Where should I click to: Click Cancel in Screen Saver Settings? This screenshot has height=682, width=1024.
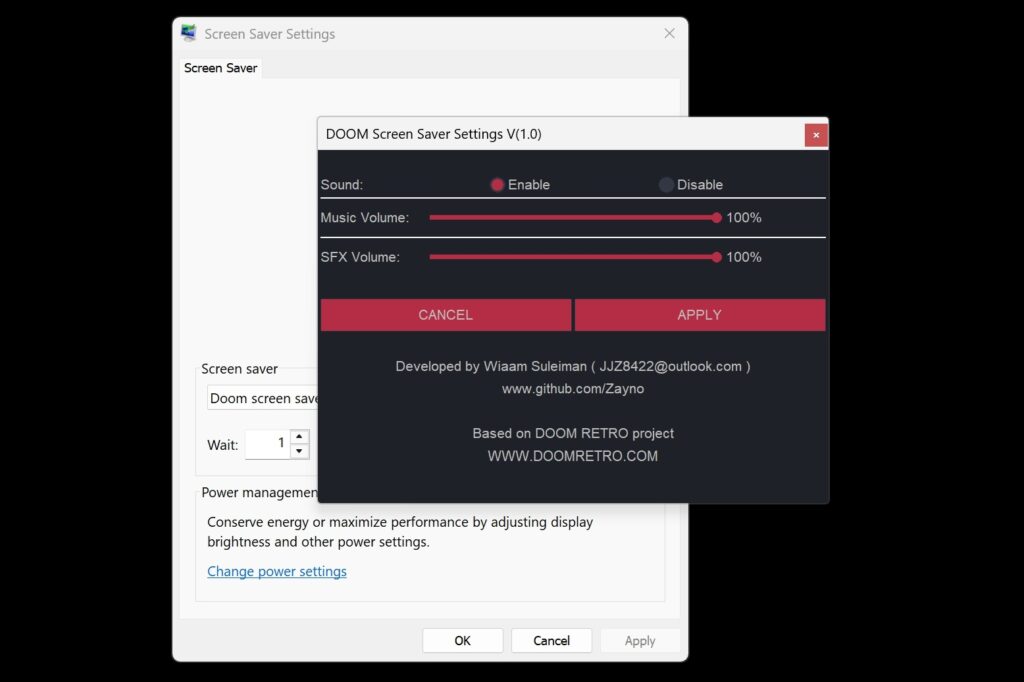coord(551,640)
